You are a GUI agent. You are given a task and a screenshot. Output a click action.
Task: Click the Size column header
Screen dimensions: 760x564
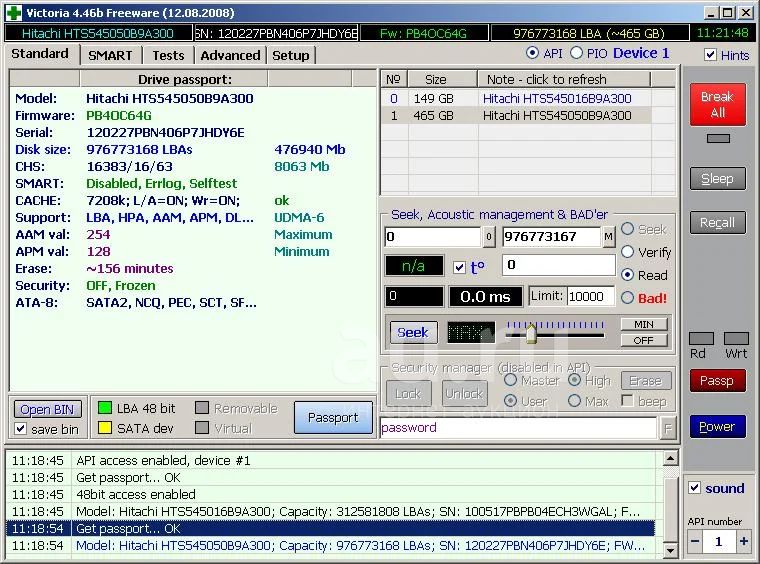point(443,79)
